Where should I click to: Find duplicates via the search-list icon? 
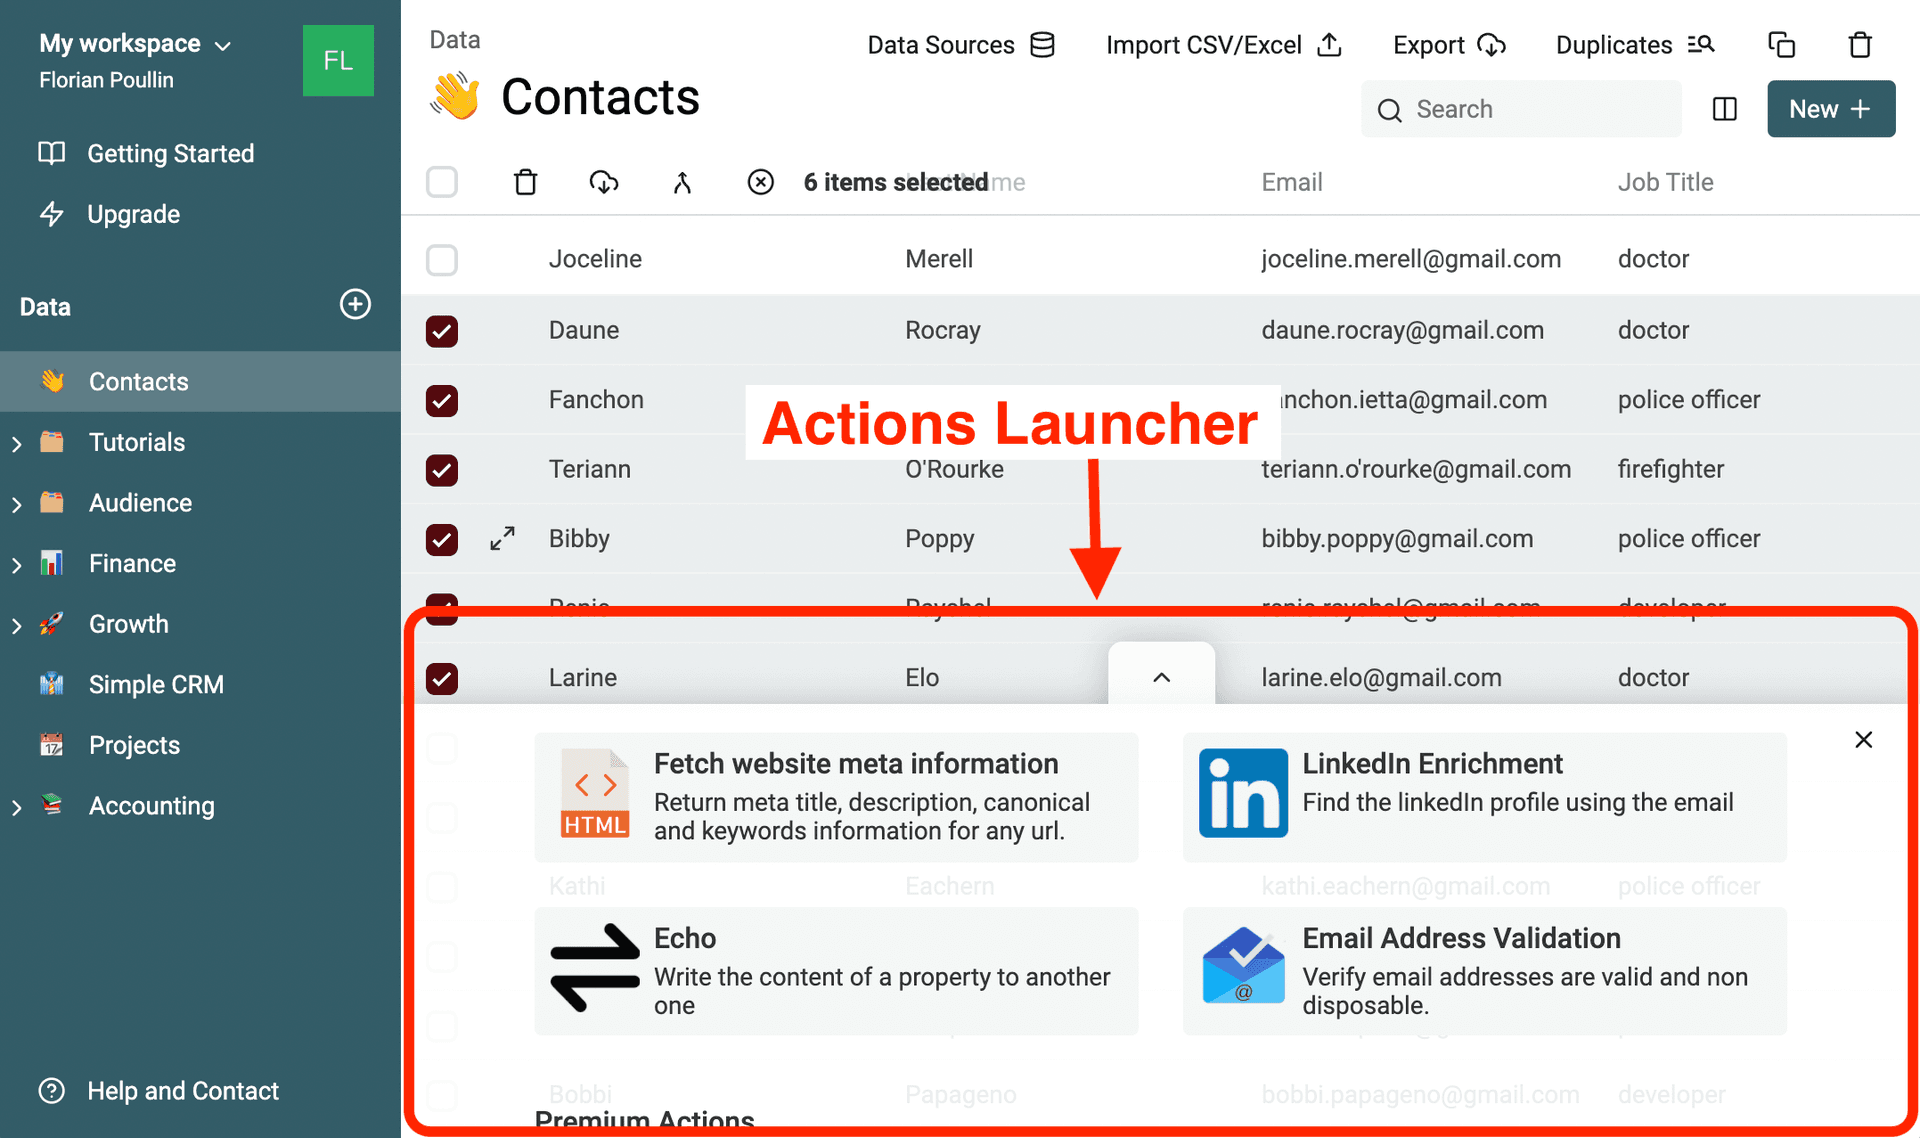coord(1700,44)
